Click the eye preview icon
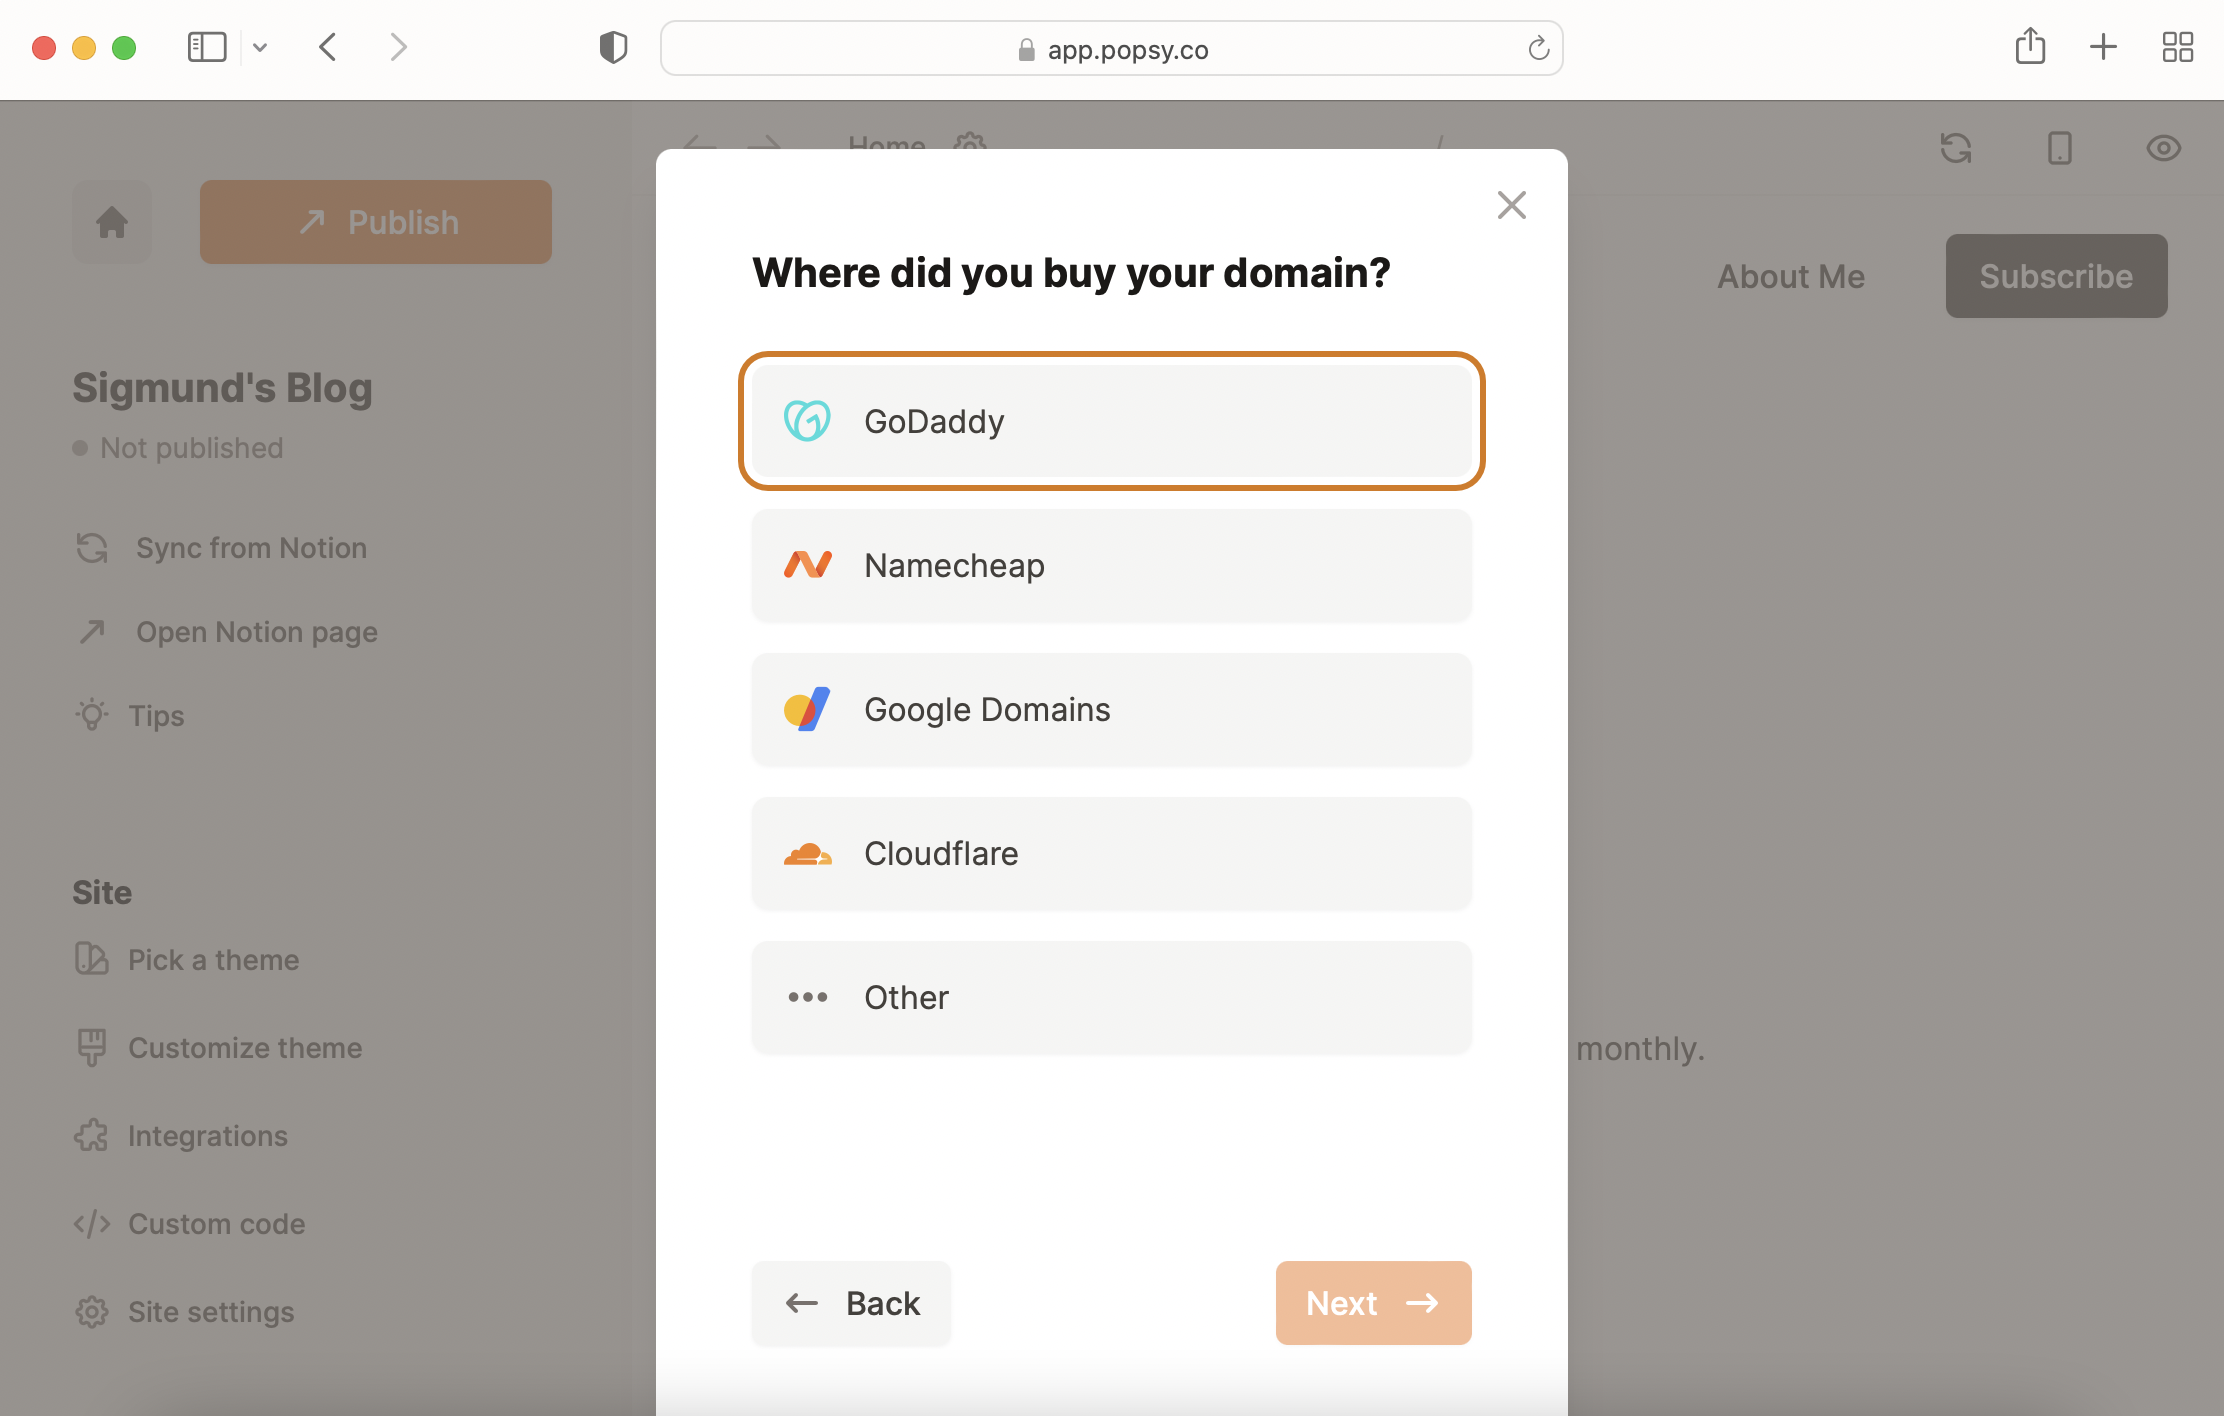Image resolution: width=2224 pixels, height=1416 pixels. [2163, 148]
